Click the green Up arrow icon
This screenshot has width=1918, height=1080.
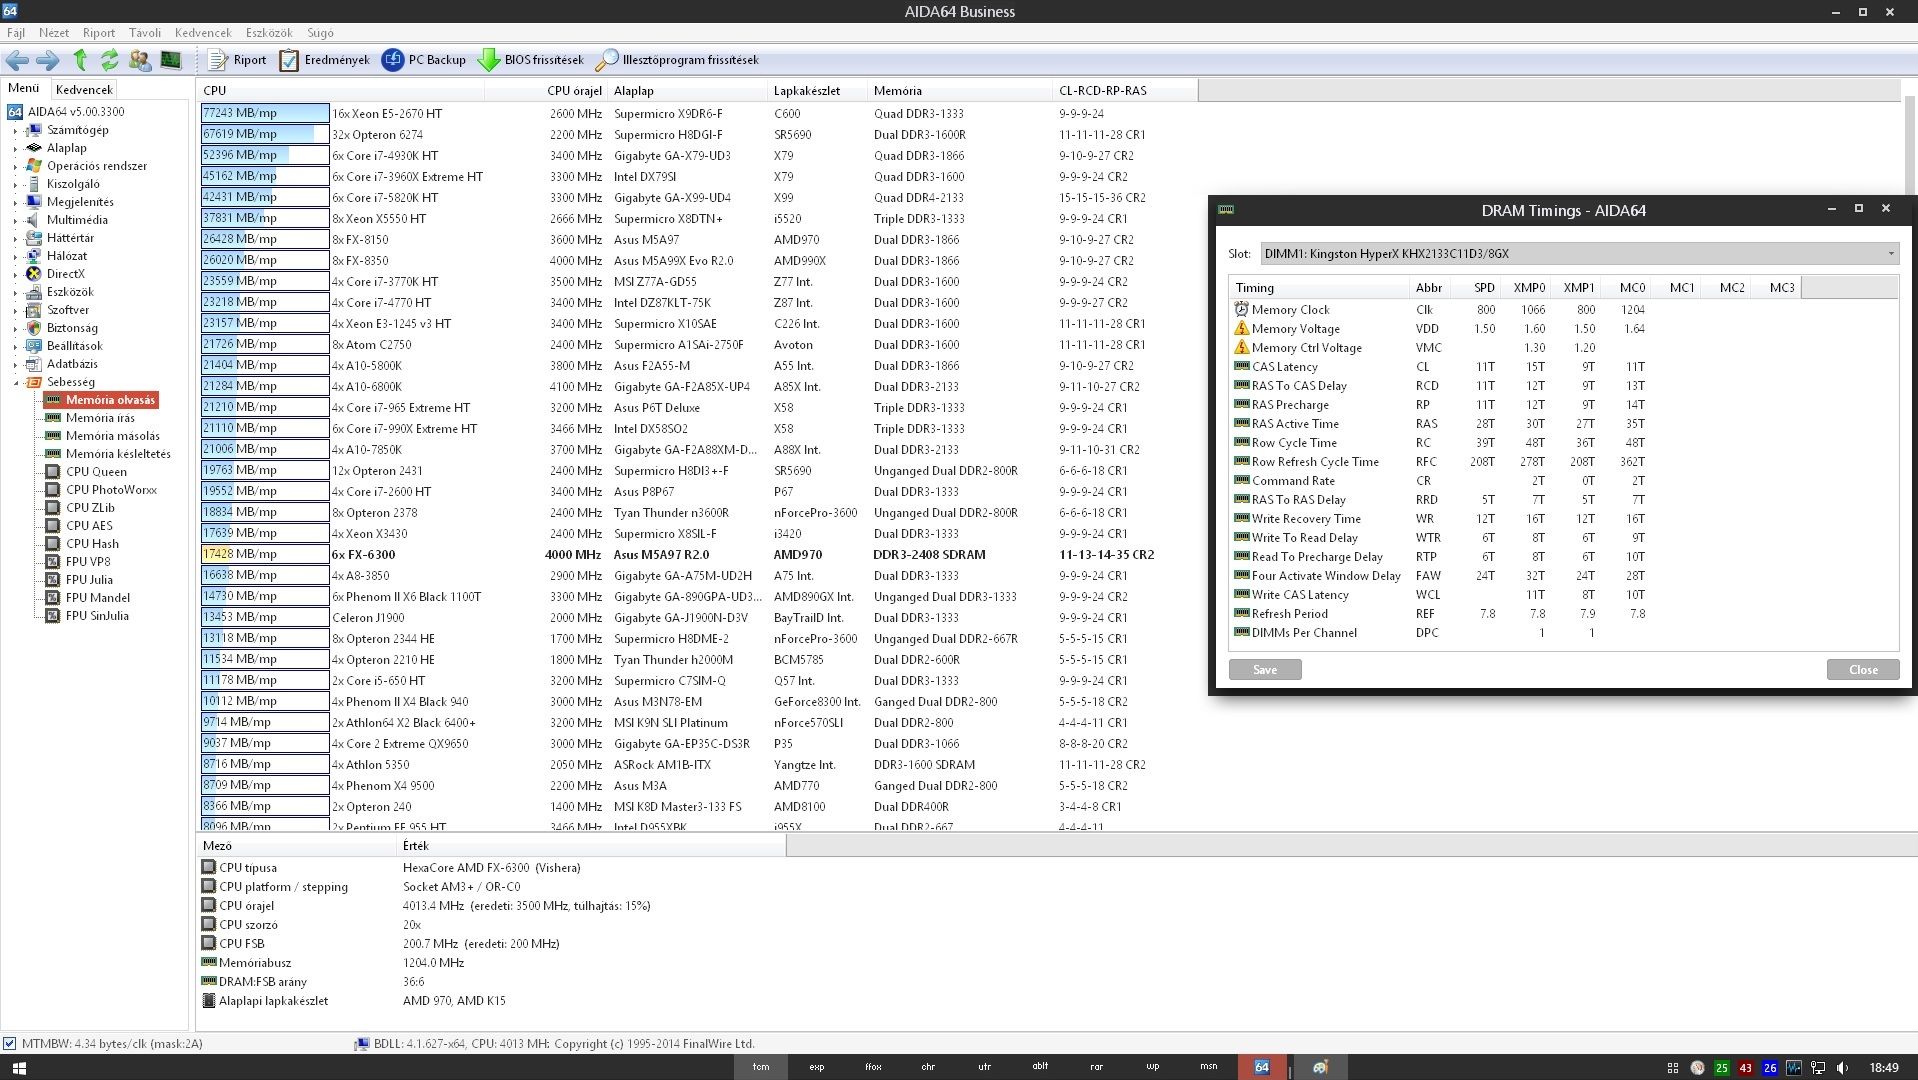click(x=80, y=60)
